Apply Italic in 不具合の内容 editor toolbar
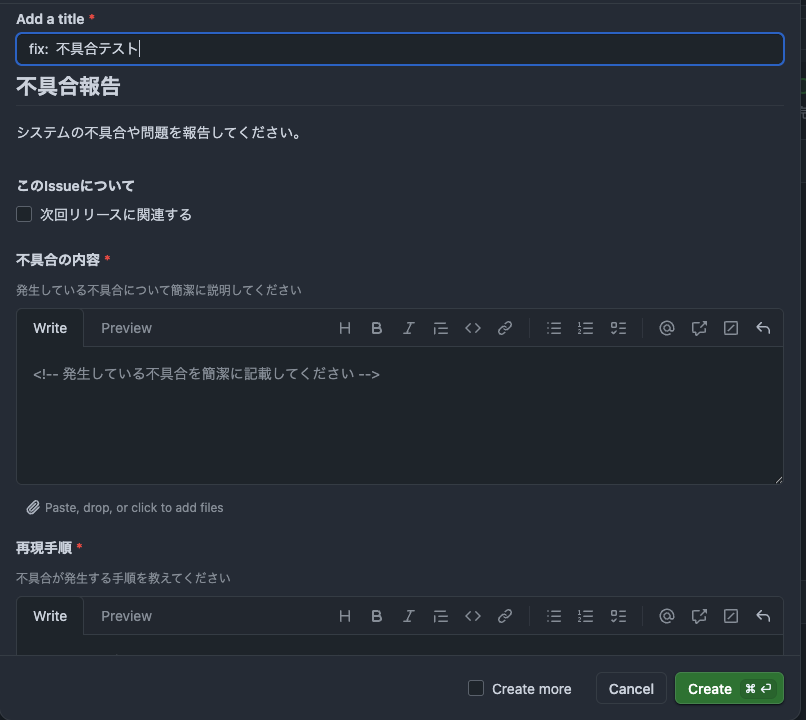This screenshot has height=720, width=806. [409, 328]
